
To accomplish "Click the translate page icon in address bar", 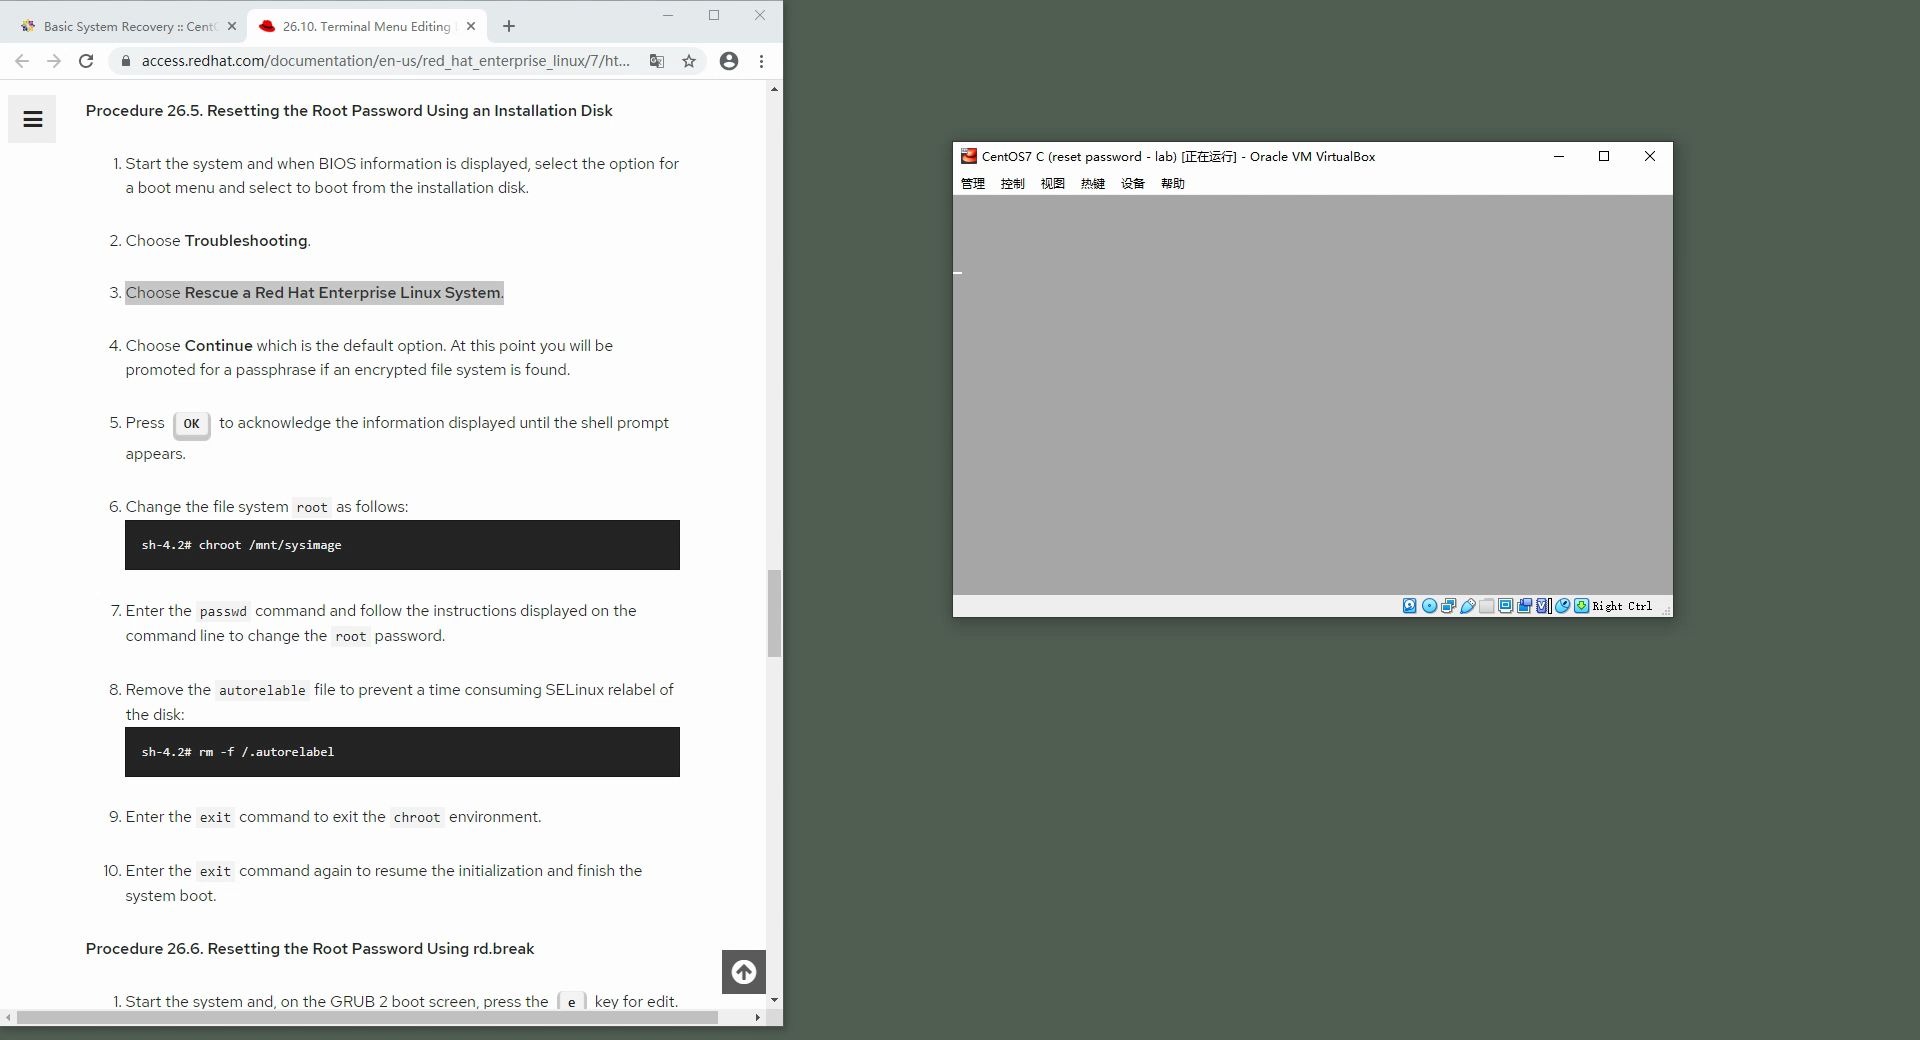I will click(657, 61).
